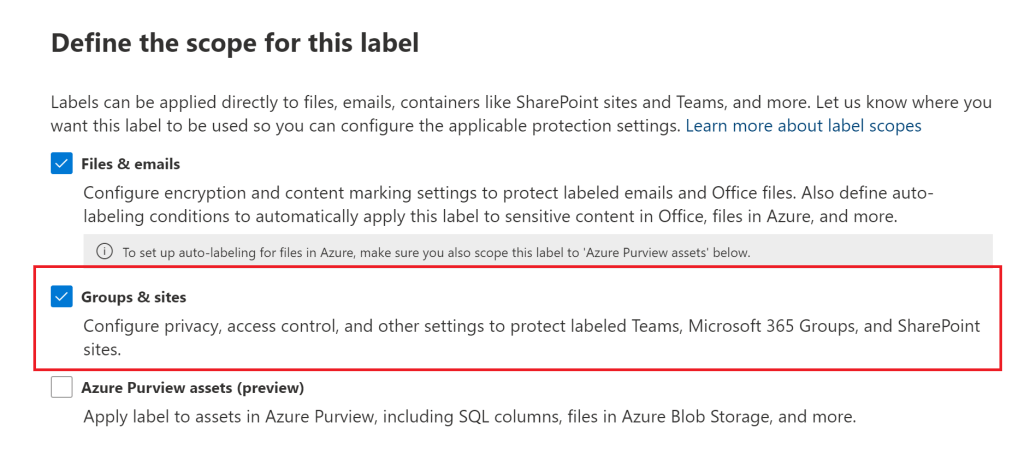Image resolution: width=1024 pixels, height=465 pixels.
Task: Click the 'Apply label to assets' description
Action: (469, 417)
